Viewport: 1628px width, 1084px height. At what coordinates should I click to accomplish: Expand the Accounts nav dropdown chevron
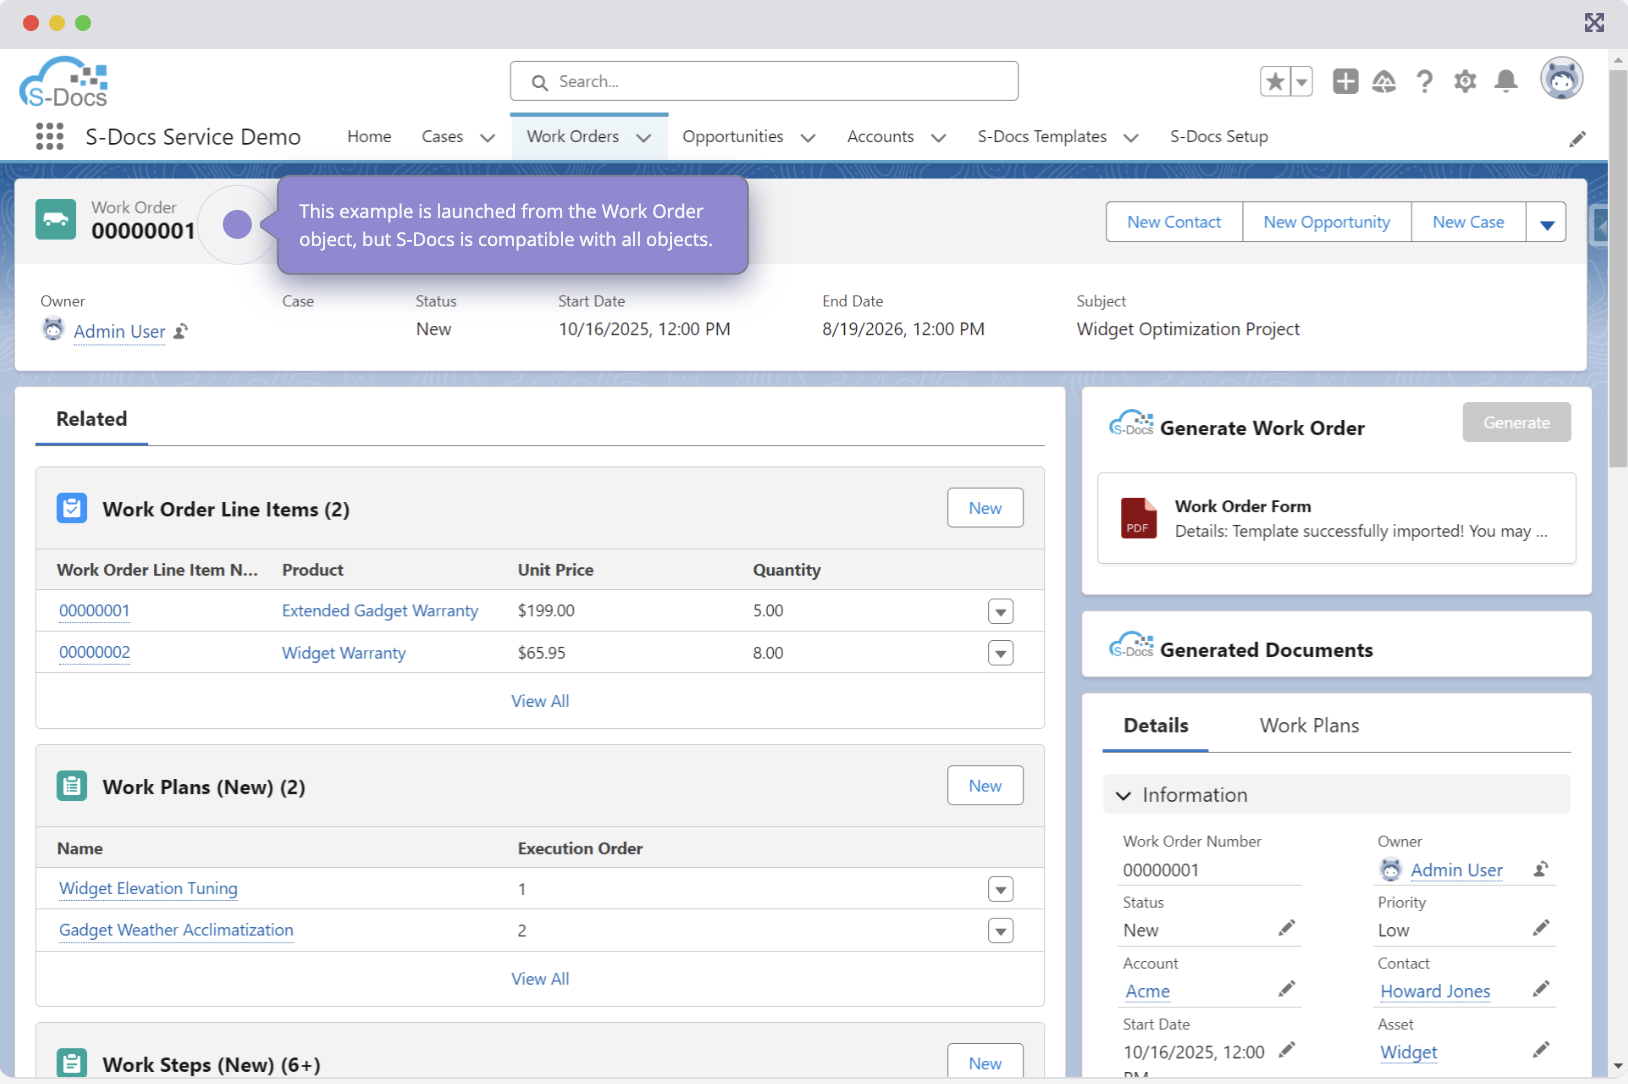[938, 138]
